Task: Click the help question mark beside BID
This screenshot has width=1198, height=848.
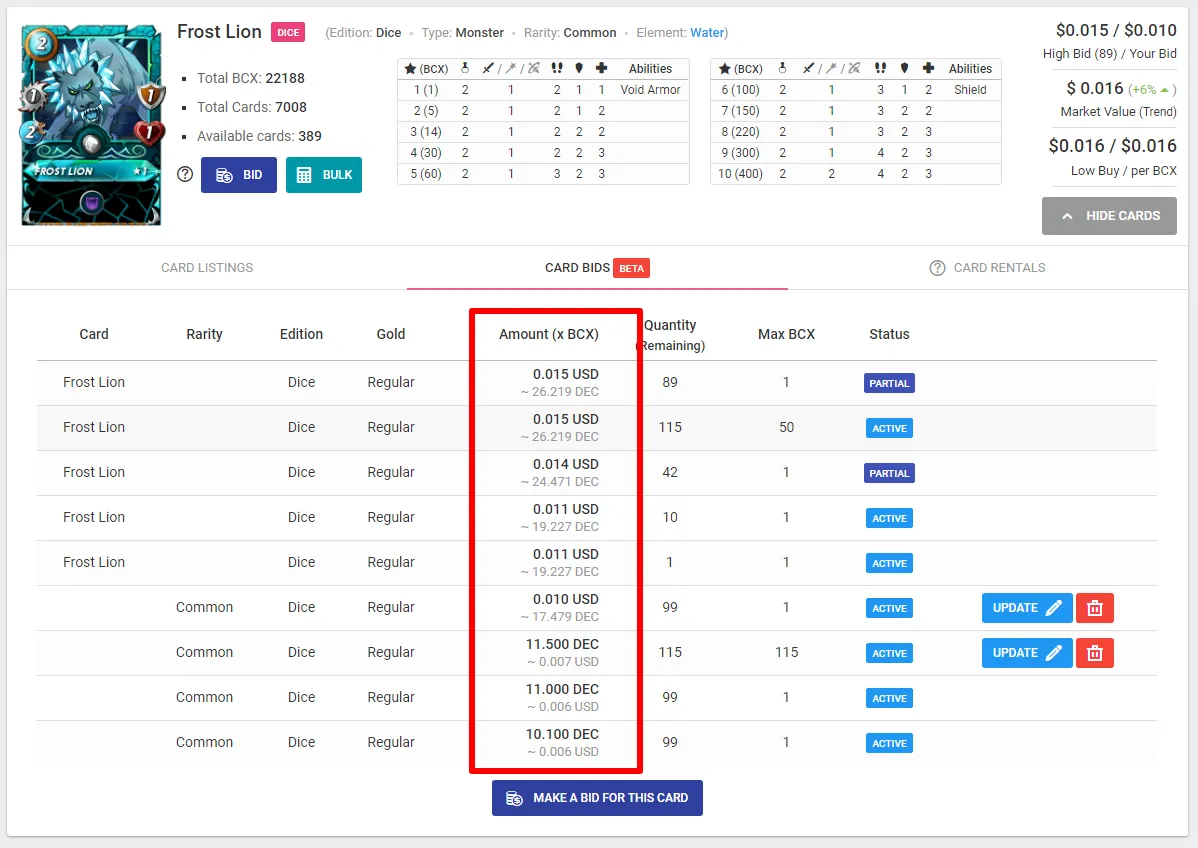Action: [185, 174]
